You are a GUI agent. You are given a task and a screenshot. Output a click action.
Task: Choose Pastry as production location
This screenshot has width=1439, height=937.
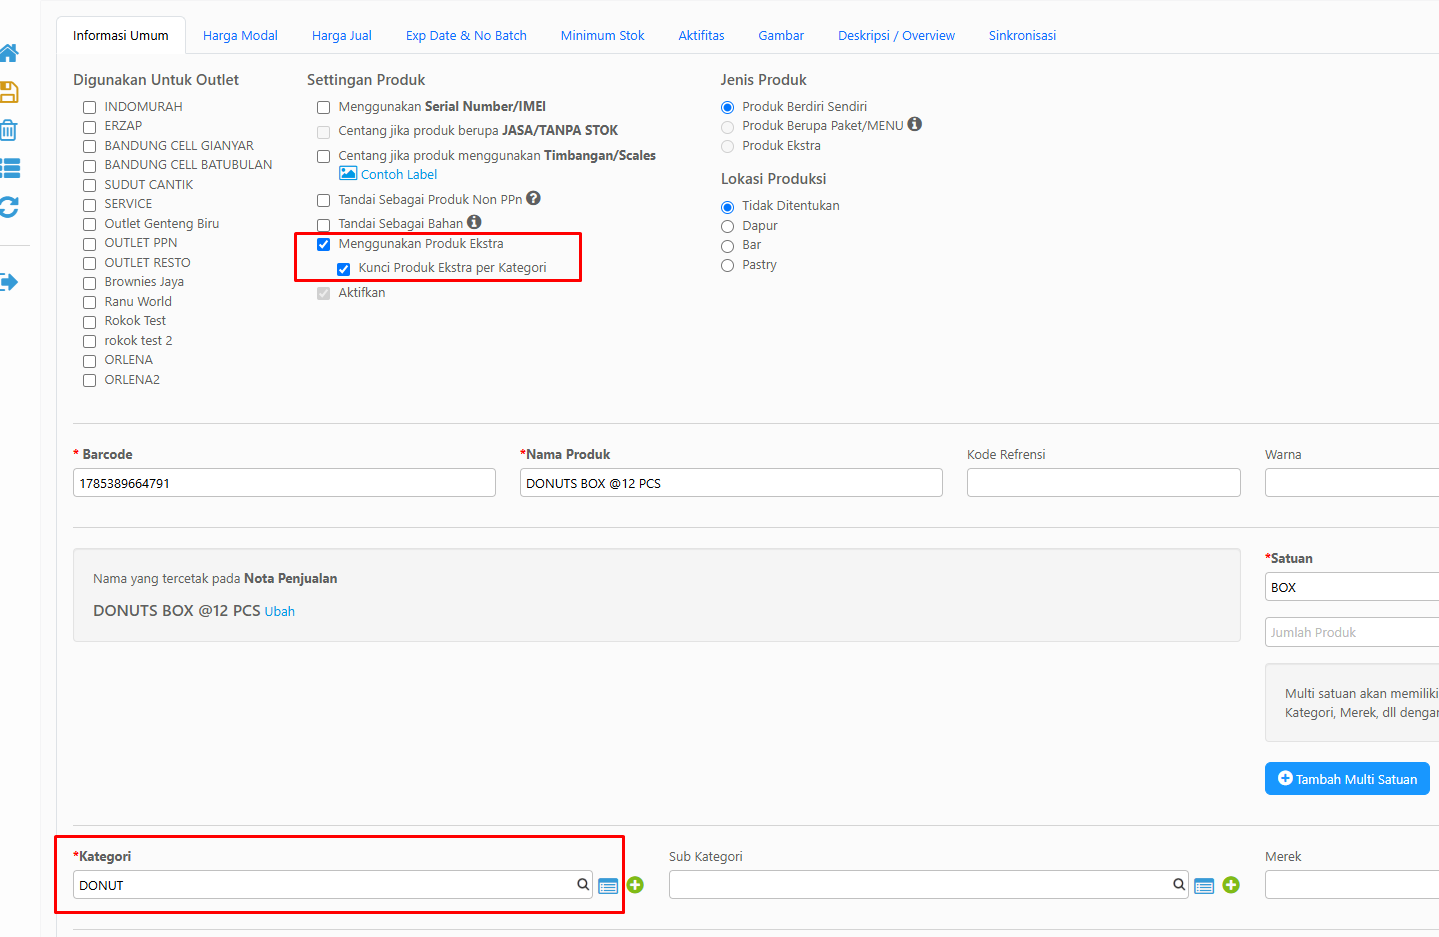pos(727,266)
